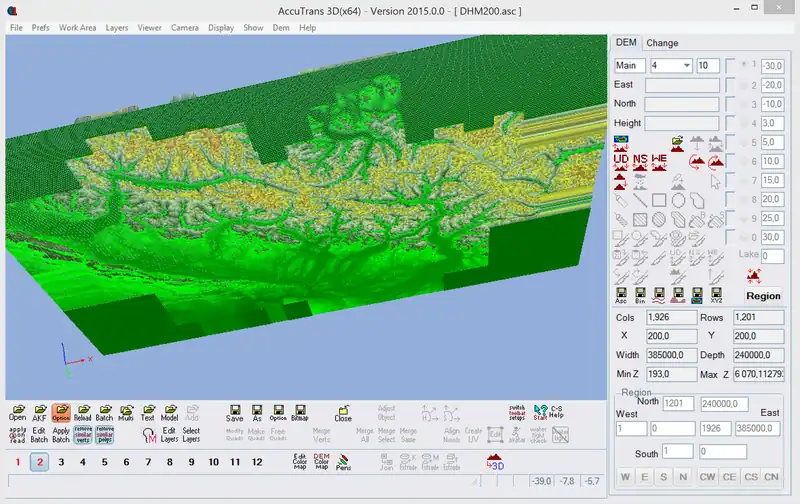Expand the Main dropdown showing 4
This screenshot has width=800, height=504.
(x=670, y=66)
